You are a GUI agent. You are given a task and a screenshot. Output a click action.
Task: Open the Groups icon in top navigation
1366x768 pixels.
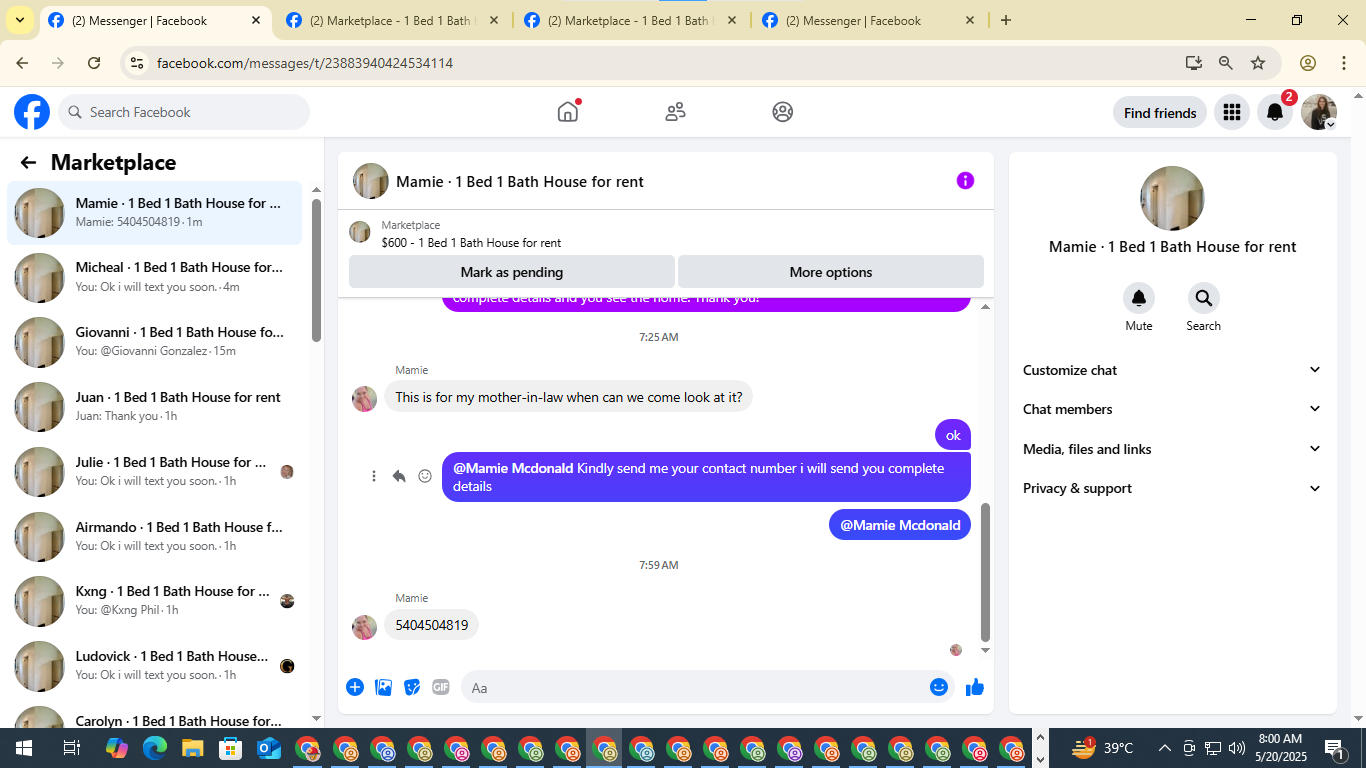(x=783, y=112)
